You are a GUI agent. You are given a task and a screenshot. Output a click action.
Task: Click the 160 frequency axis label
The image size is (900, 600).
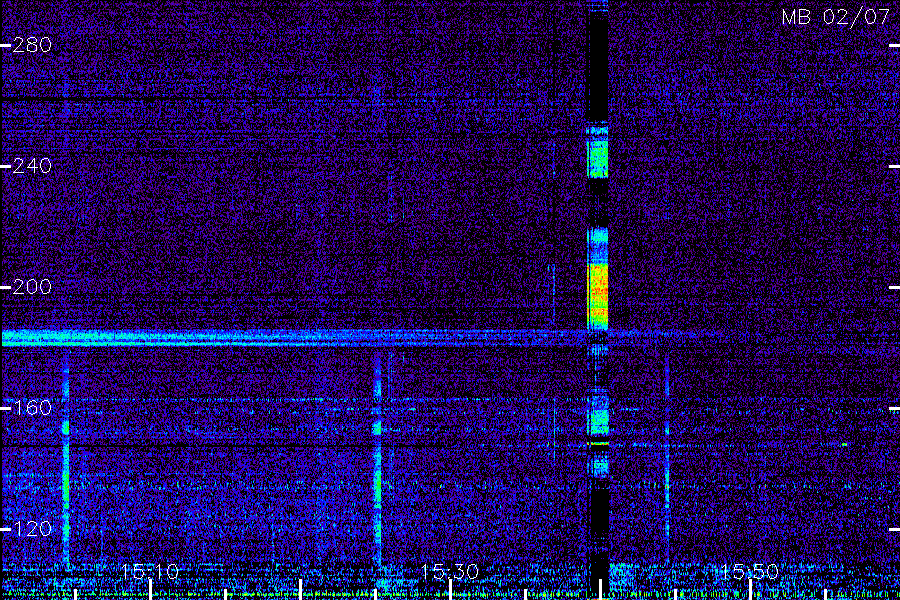coord(32,408)
